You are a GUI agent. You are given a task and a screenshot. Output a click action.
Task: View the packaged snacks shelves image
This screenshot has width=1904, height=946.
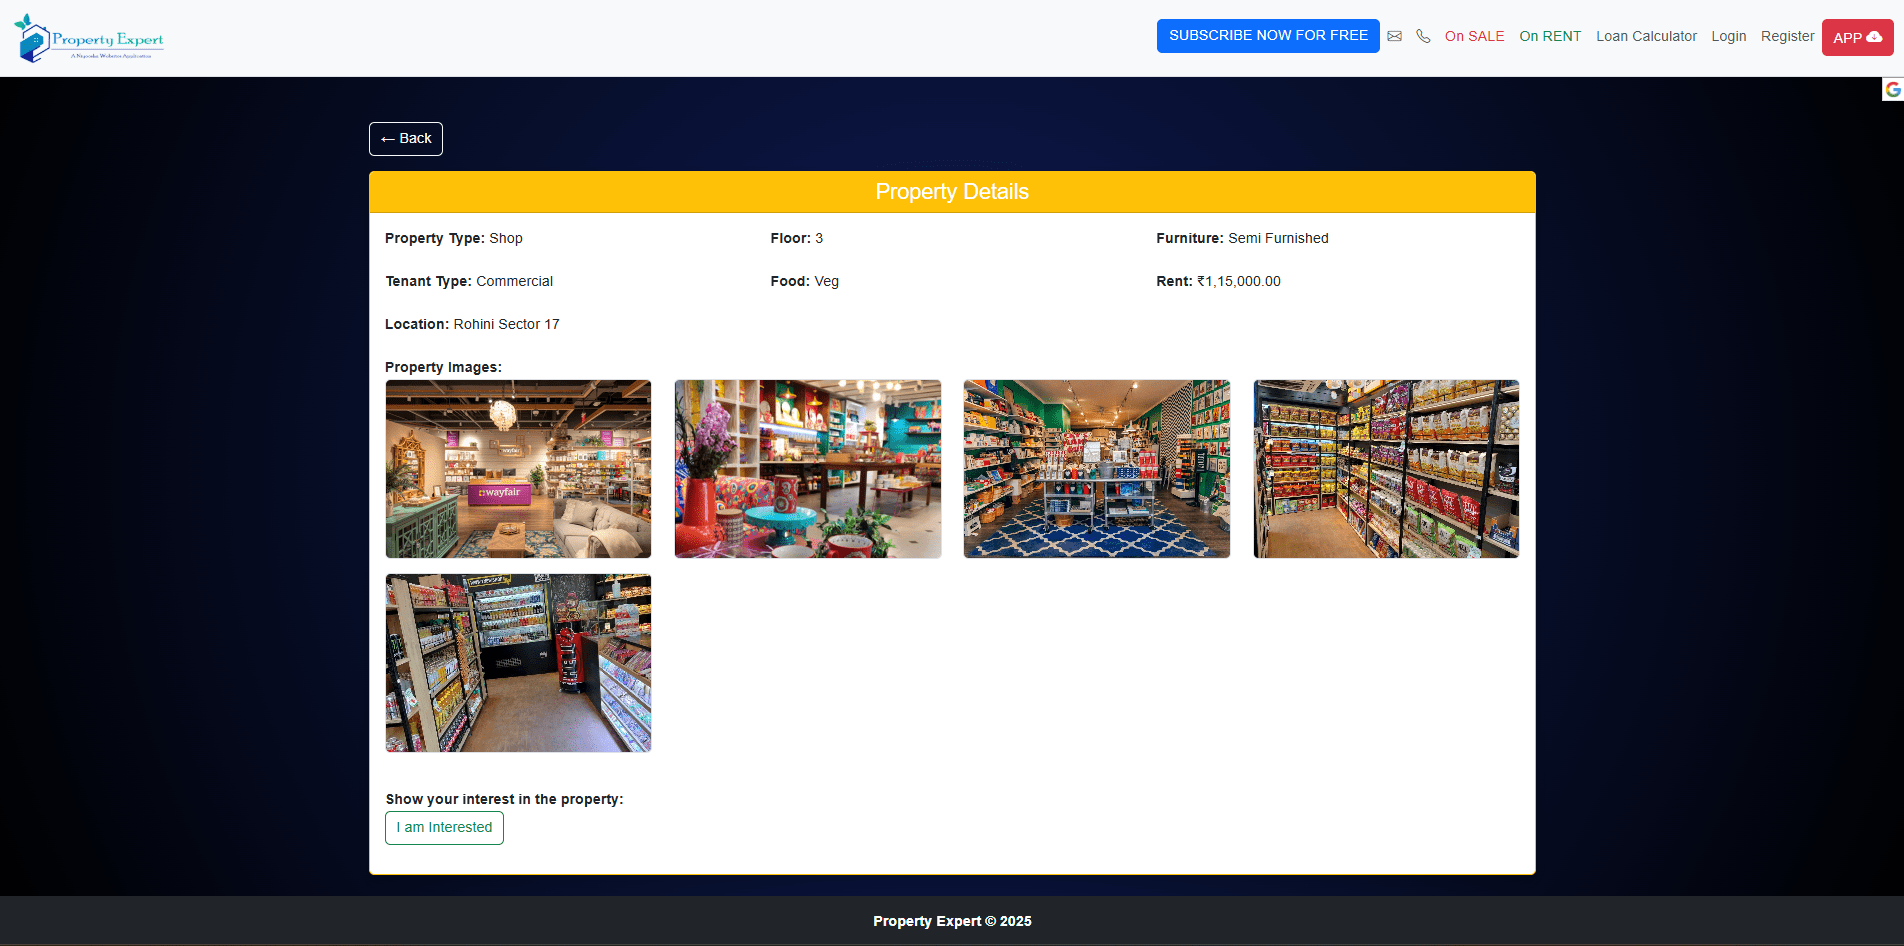click(1386, 469)
